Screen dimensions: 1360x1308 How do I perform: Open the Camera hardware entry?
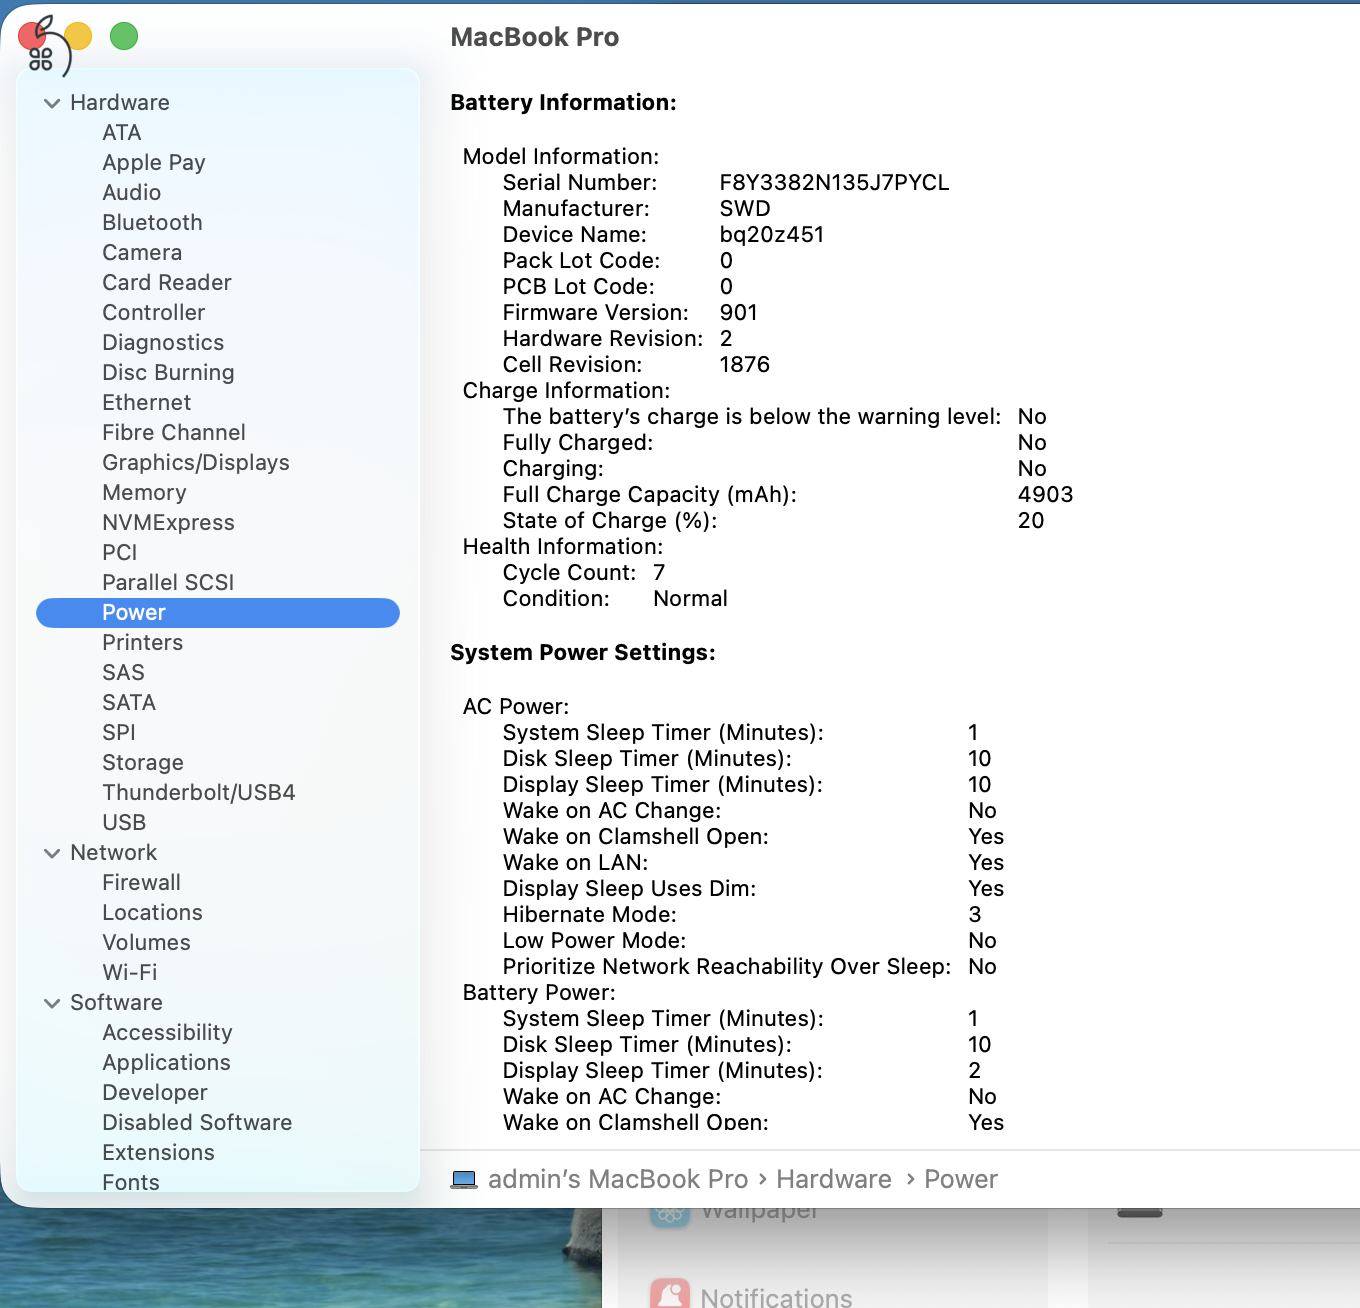tap(142, 253)
